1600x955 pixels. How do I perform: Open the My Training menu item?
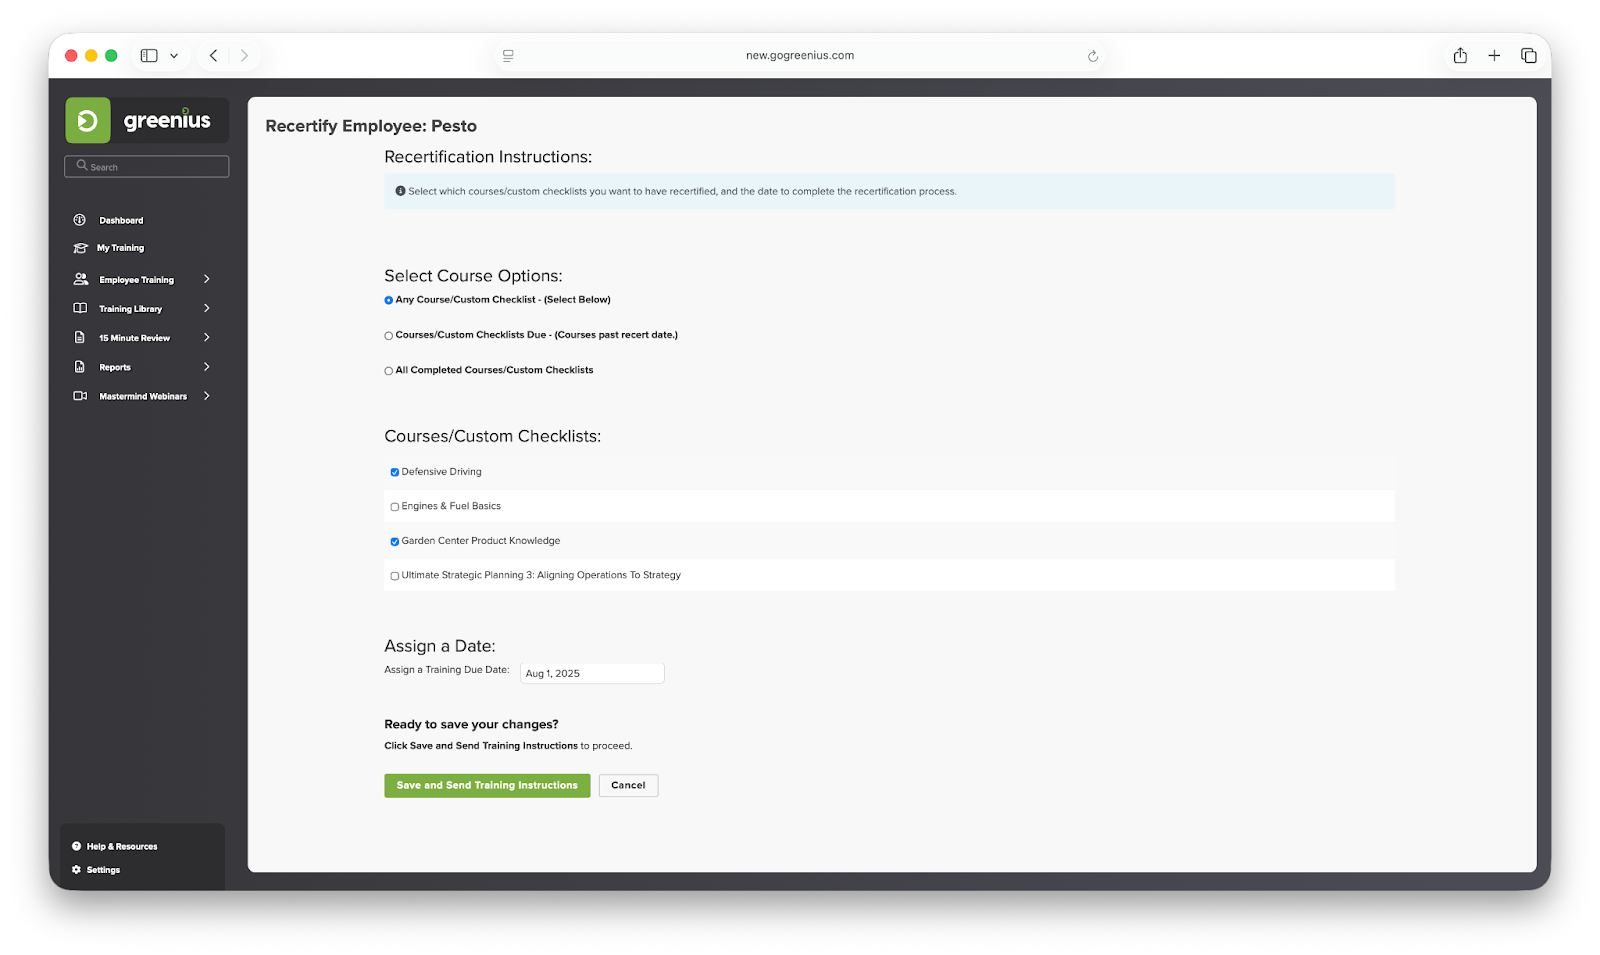[x=120, y=248]
